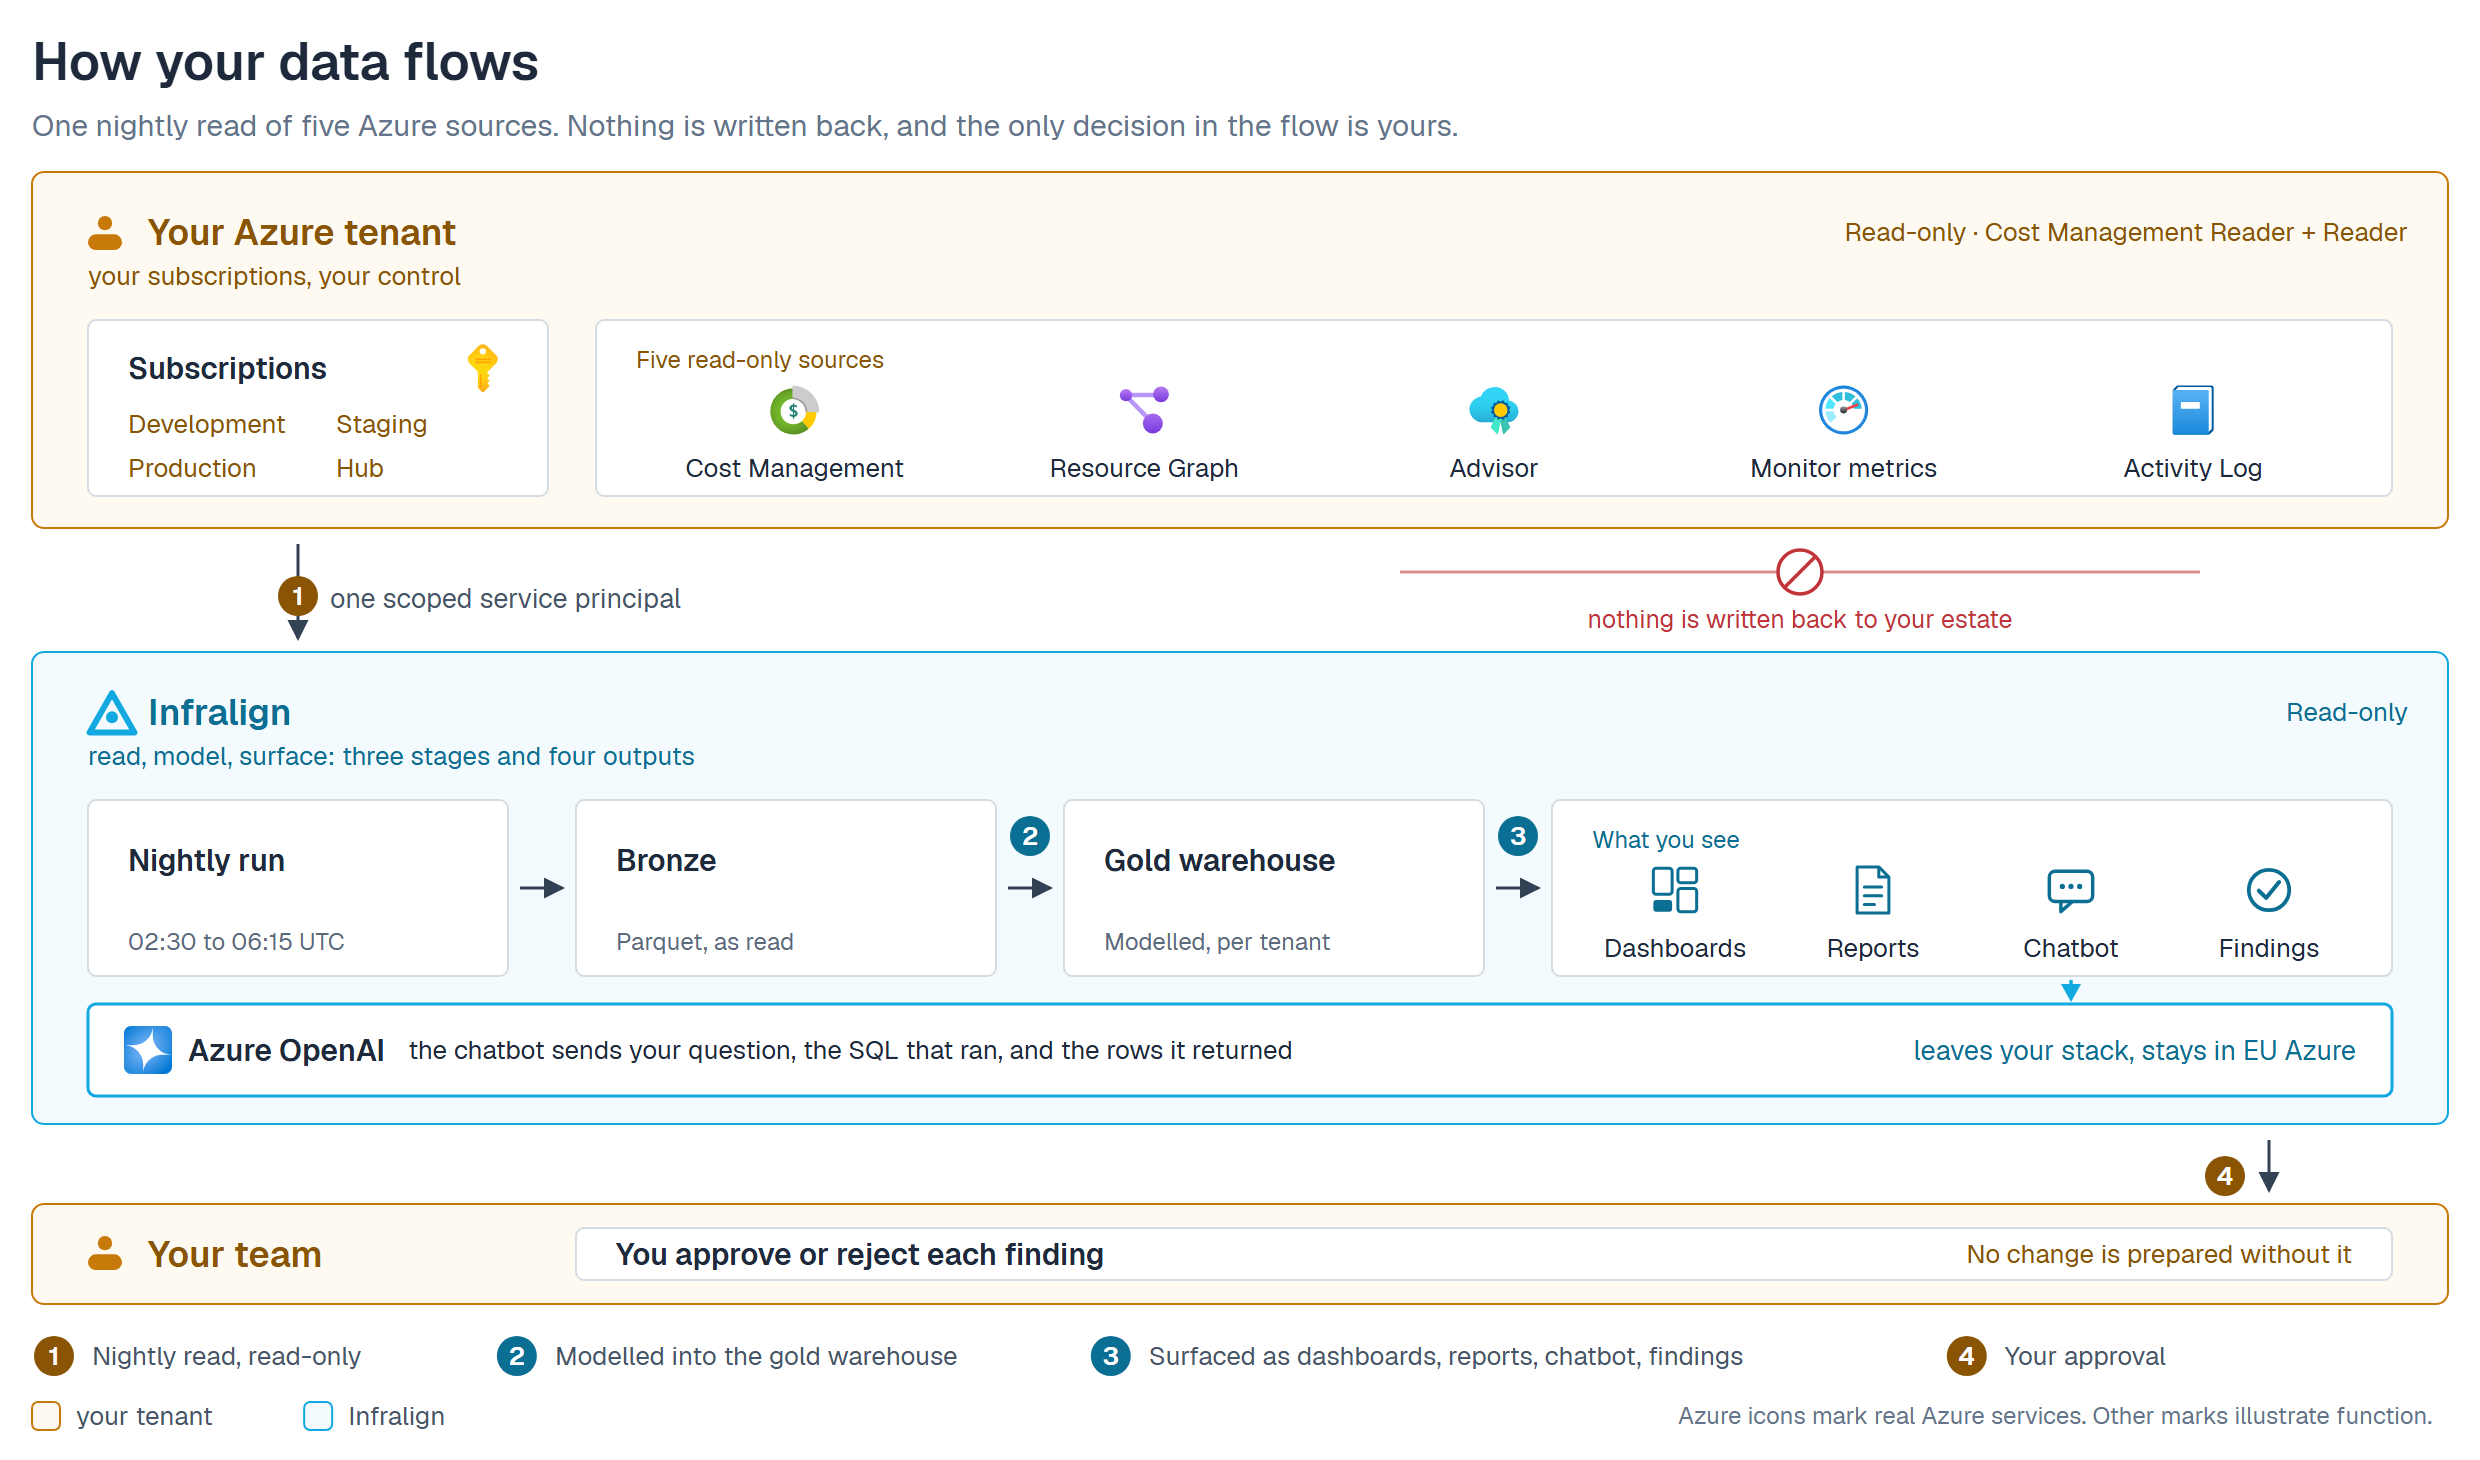Click the Infralign triangle logo

tap(112, 713)
